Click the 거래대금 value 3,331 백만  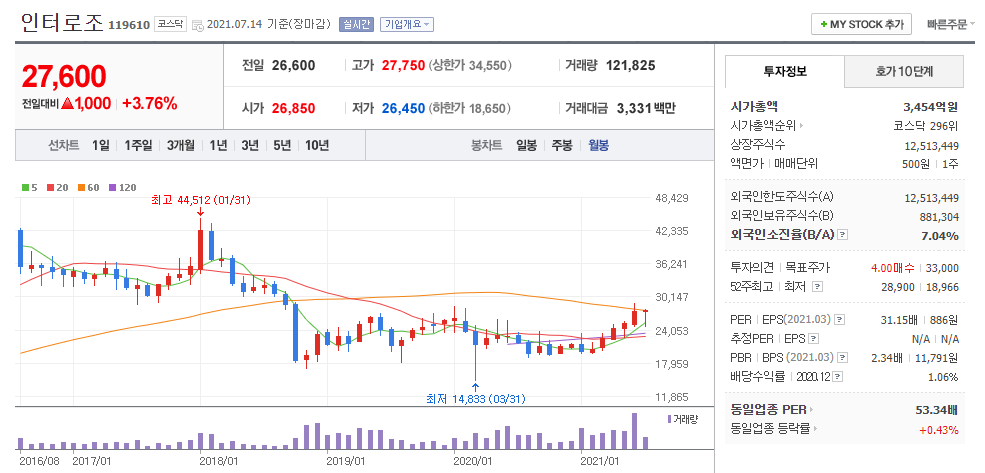point(646,108)
